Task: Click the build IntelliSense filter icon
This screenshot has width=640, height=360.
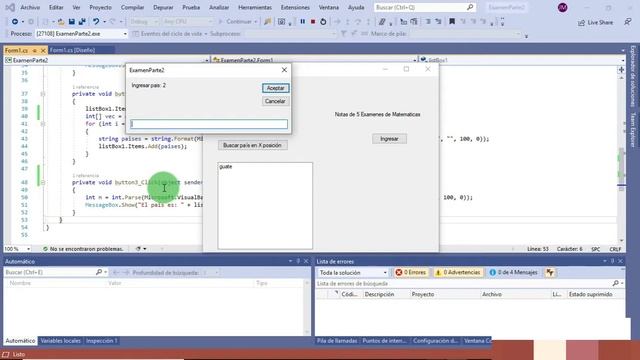Action: tap(550, 272)
